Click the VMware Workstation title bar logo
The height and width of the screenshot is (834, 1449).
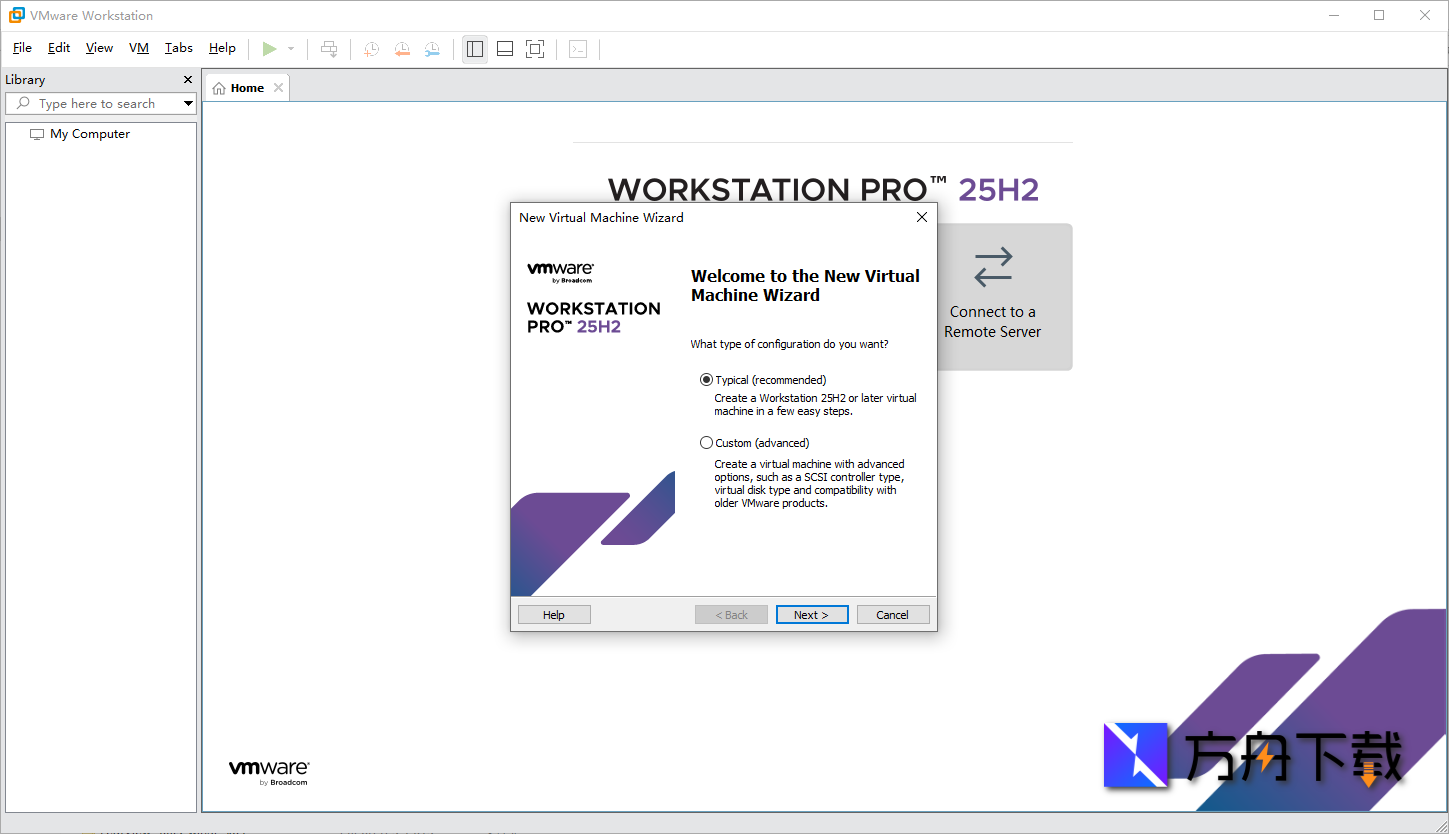[x=14, y=14]
